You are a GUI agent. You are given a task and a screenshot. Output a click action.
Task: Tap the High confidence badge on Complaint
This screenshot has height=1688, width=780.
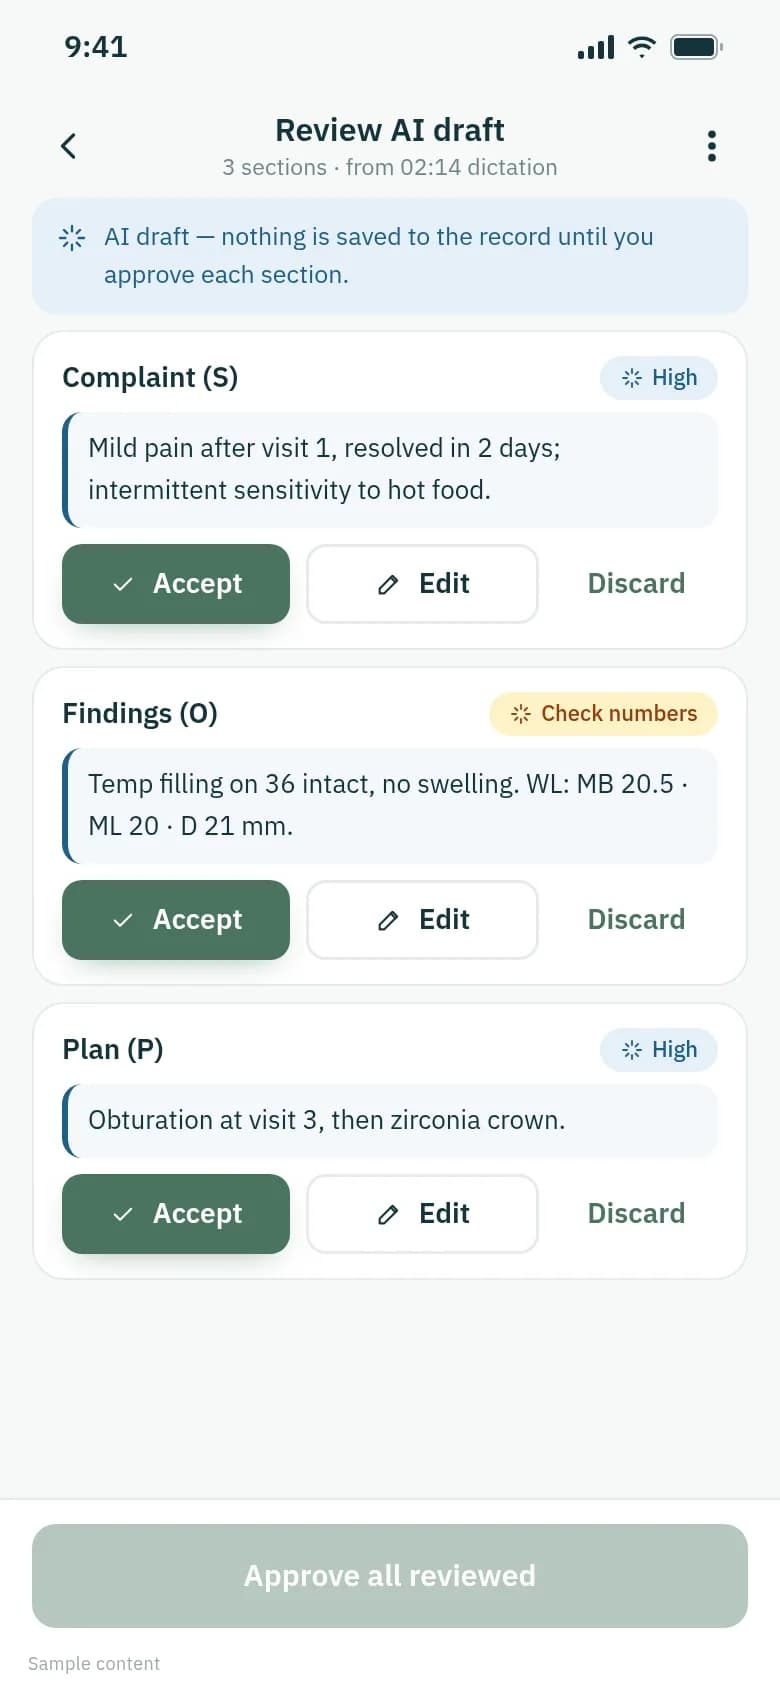[x=659, y=378]
